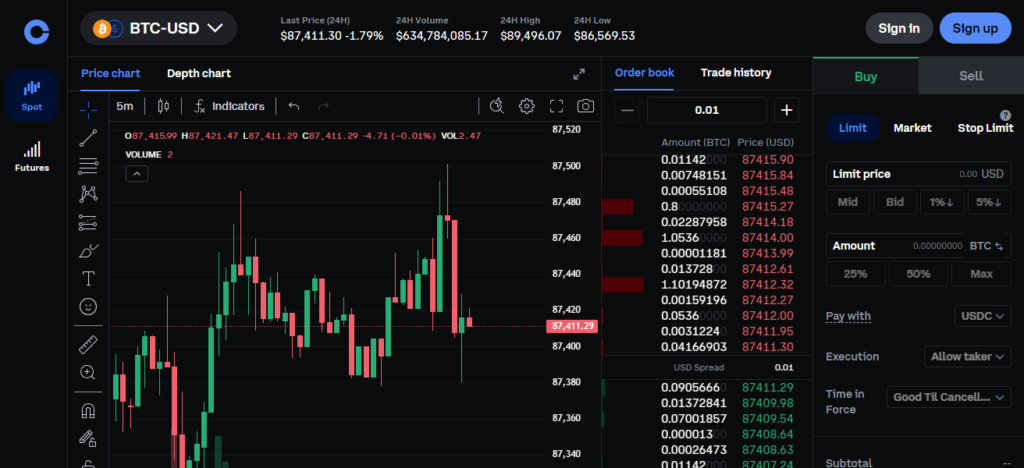Click the 0.01 aggregation value field
The width and height of the screenshot is (1024, 468).
[707, 110]
